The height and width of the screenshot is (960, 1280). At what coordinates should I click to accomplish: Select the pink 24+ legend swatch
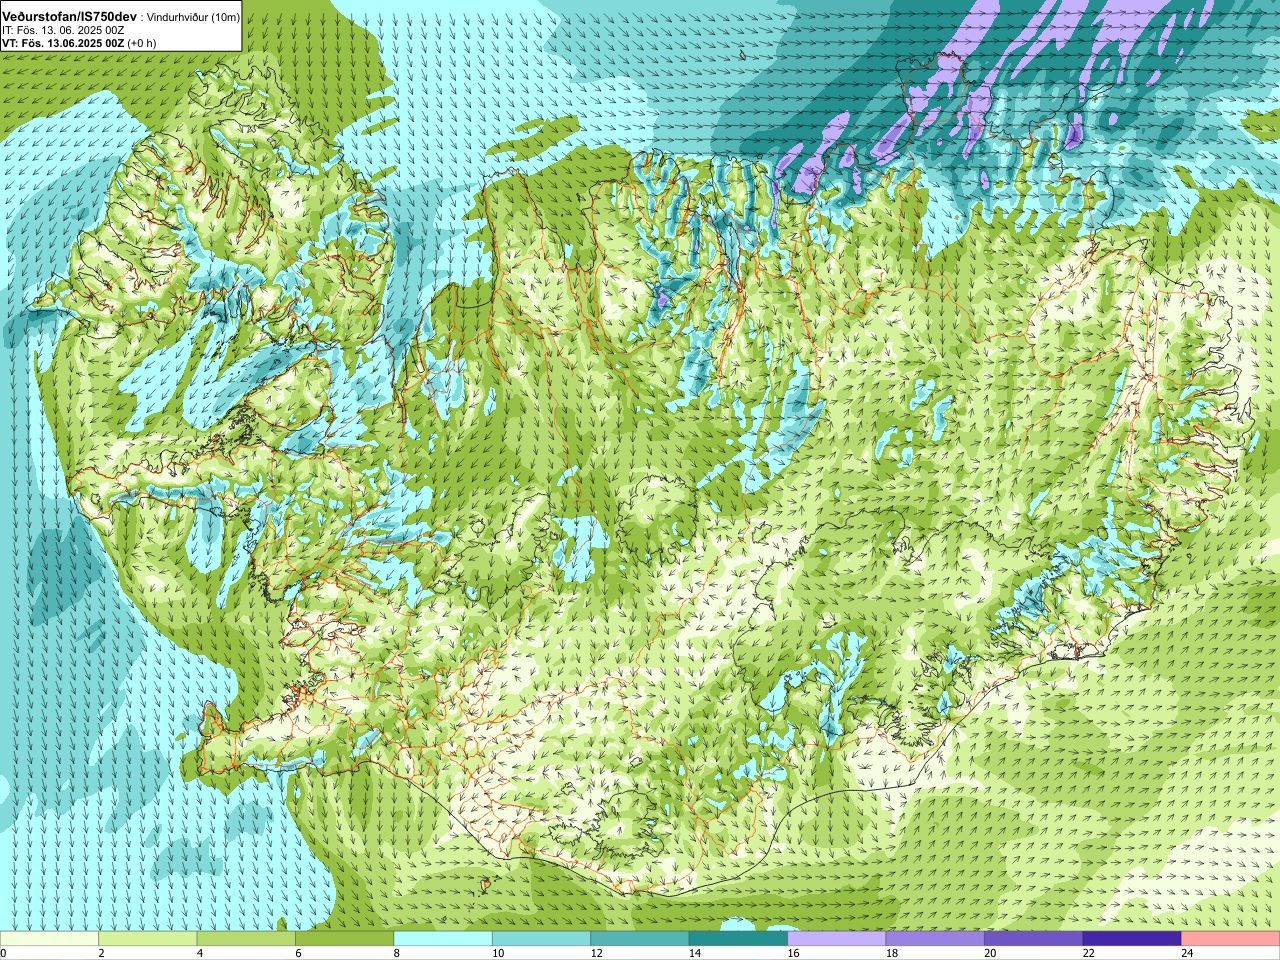1231,939
